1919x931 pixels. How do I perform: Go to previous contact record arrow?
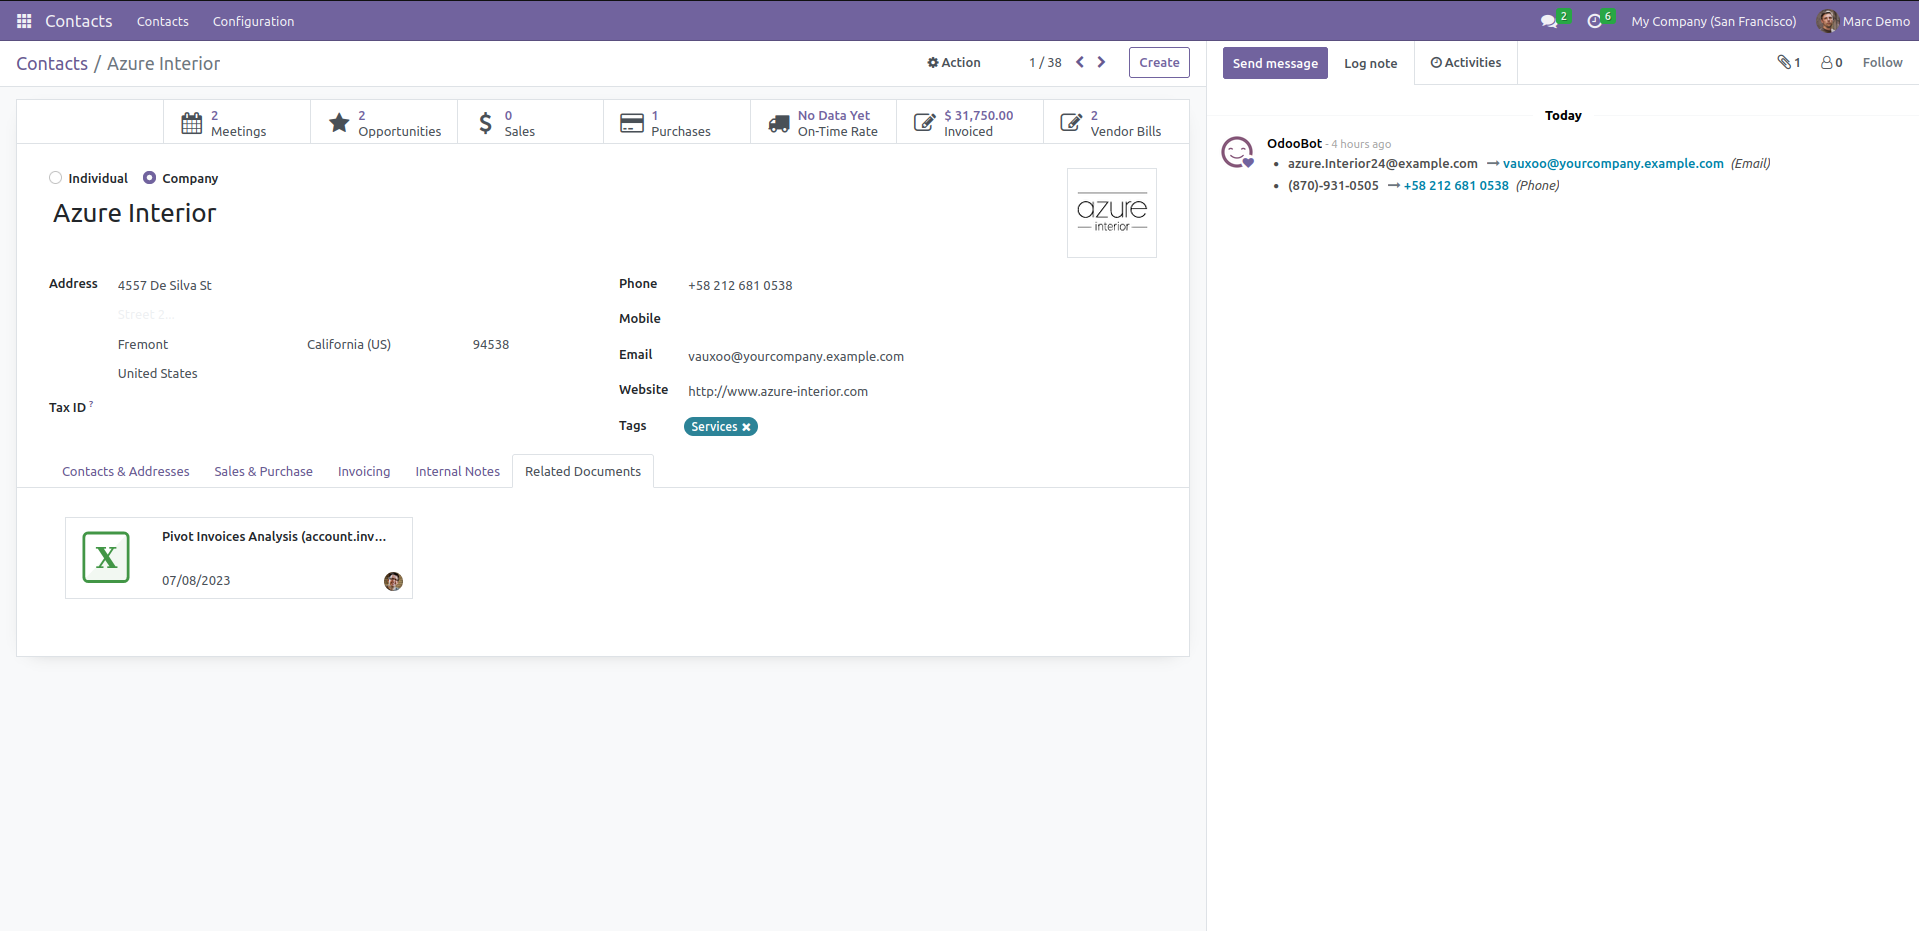1080,62
